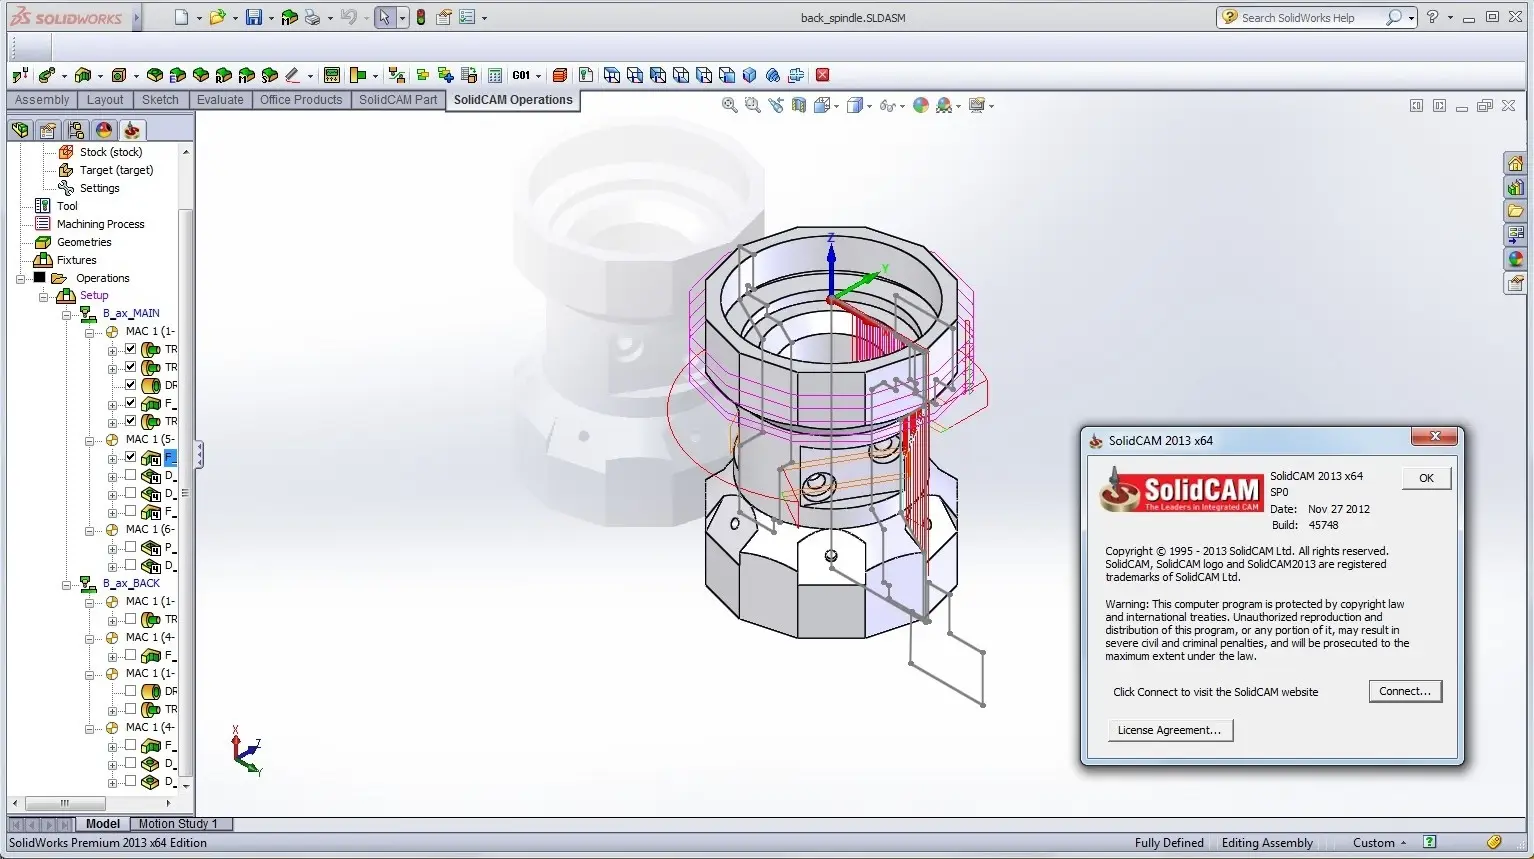This screenshot has height=859, width=1534.
Task: Open the Save dropdown arrow
Action: 271,18
